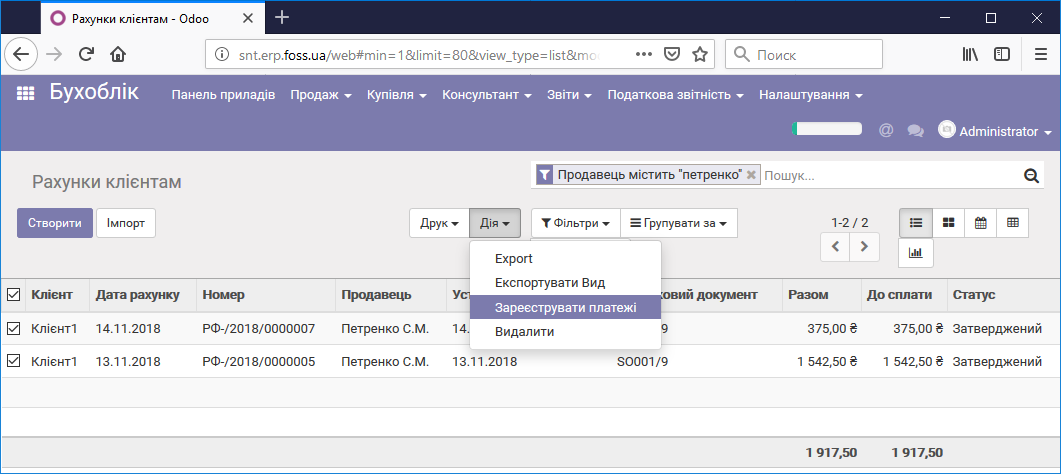Click the browser Поиск search box
This screenshot has width=1061, height=474.
pyautogui.click(x=804, y=54)
